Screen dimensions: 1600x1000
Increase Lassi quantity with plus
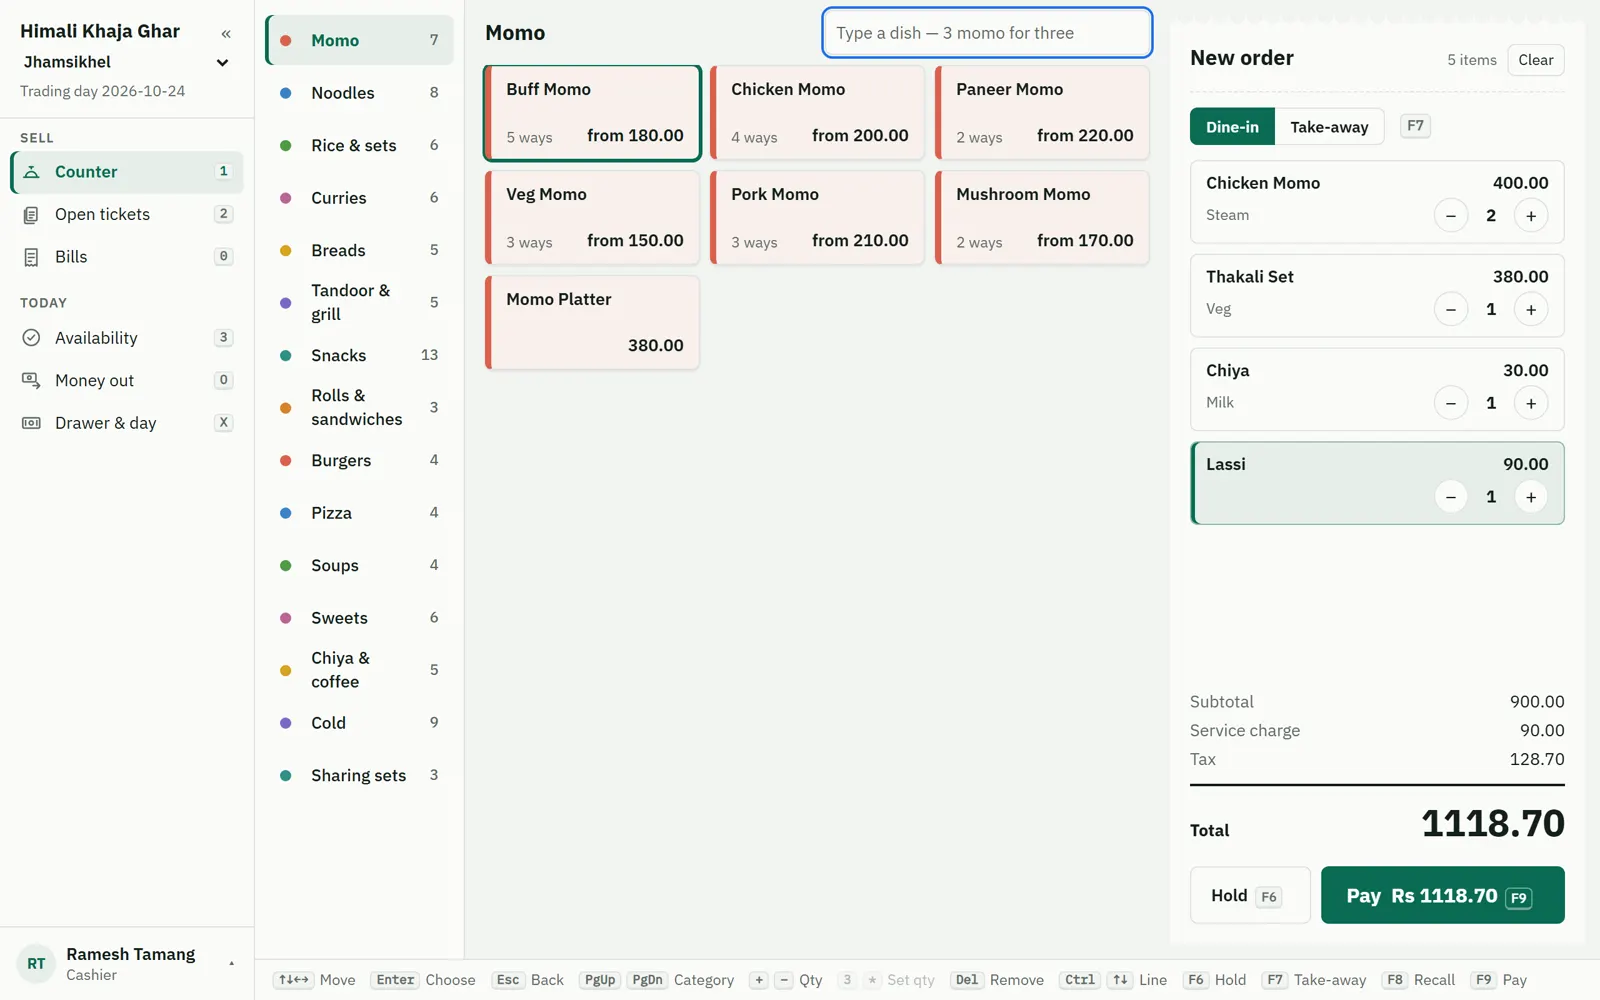[1530, 497]
